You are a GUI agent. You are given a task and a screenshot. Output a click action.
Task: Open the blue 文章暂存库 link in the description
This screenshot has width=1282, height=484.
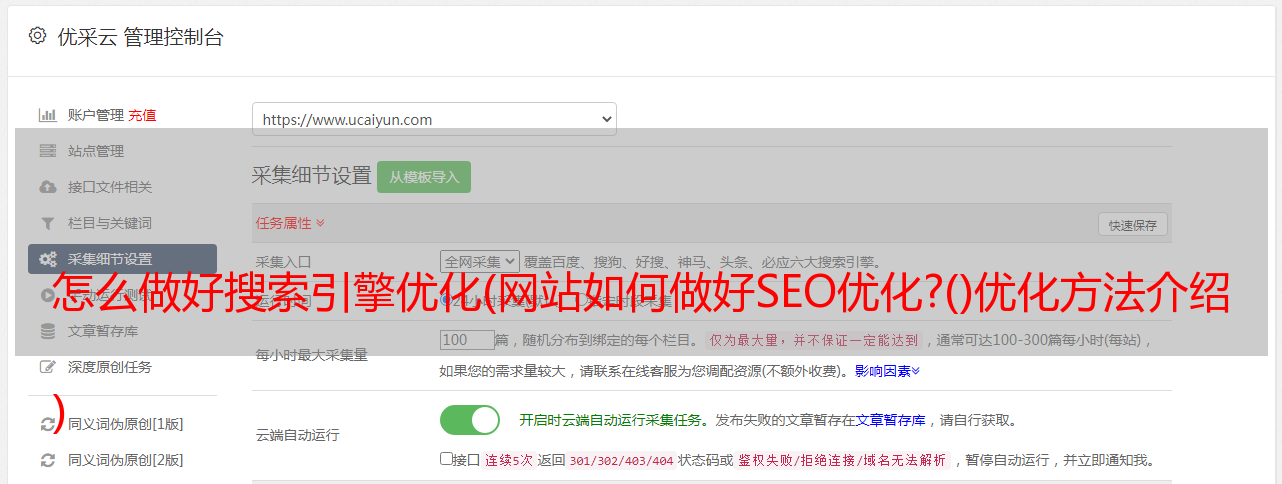click(890, 420)
